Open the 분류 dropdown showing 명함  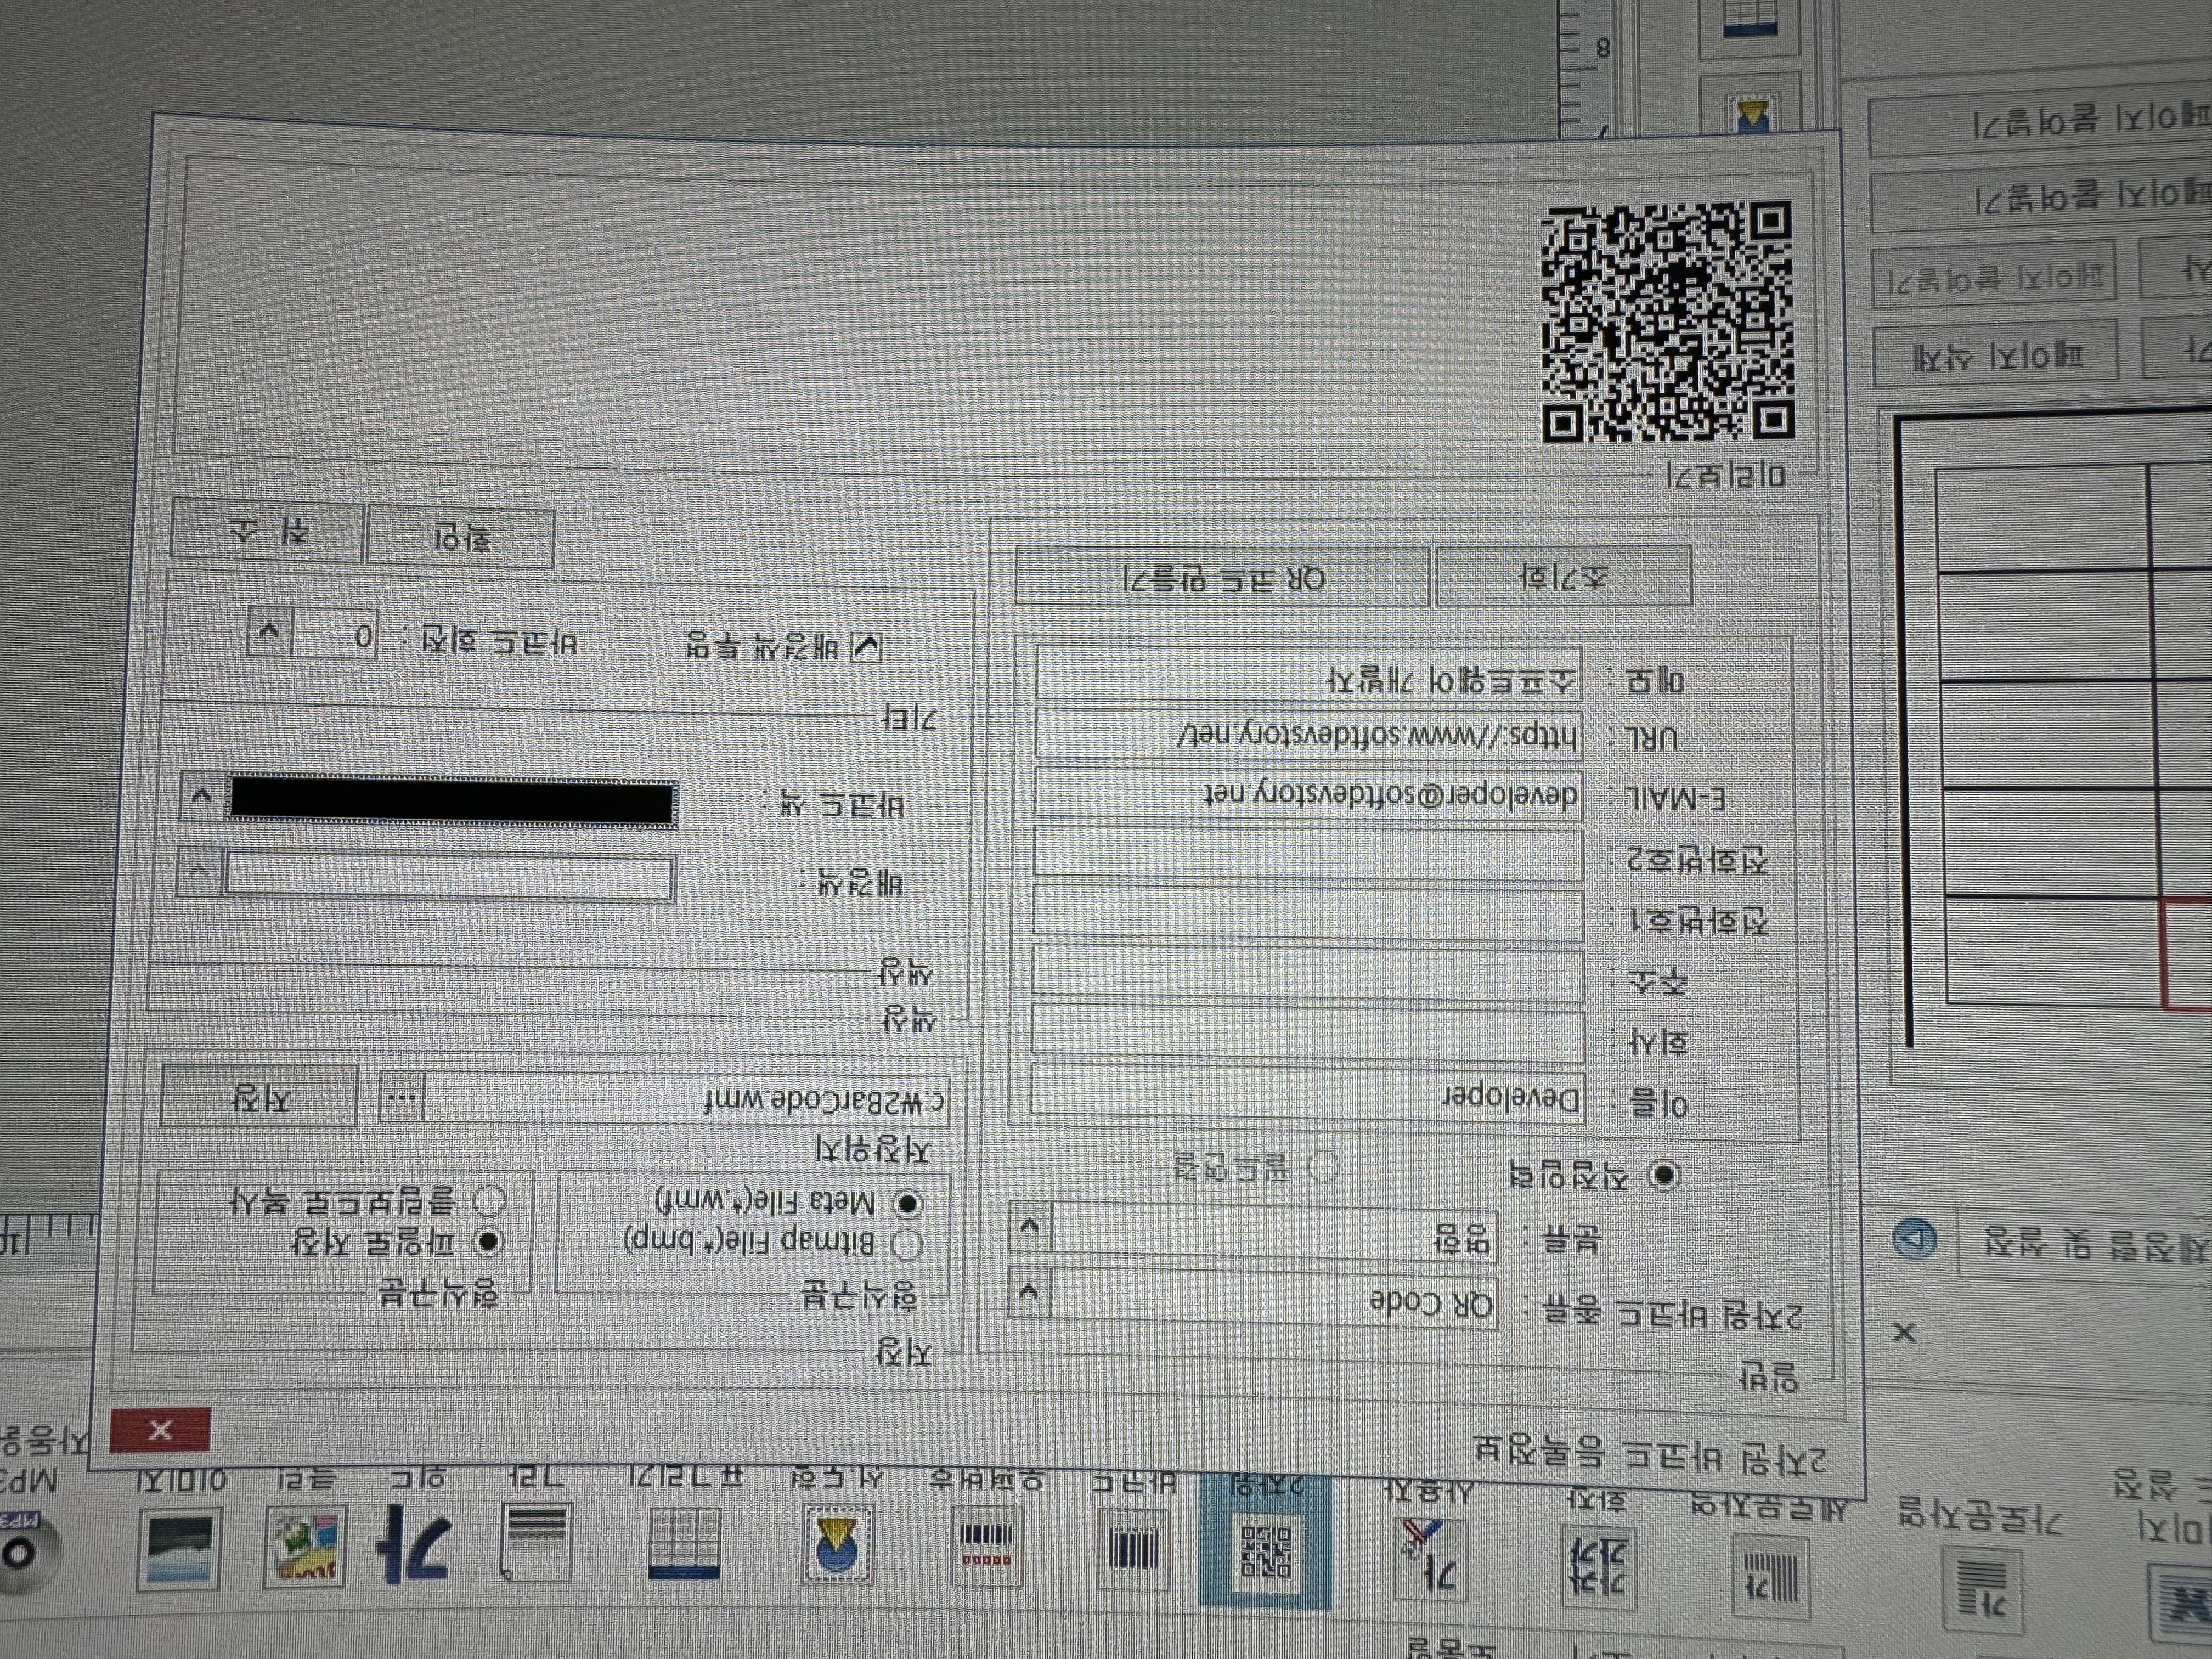click(1031, 1227)
